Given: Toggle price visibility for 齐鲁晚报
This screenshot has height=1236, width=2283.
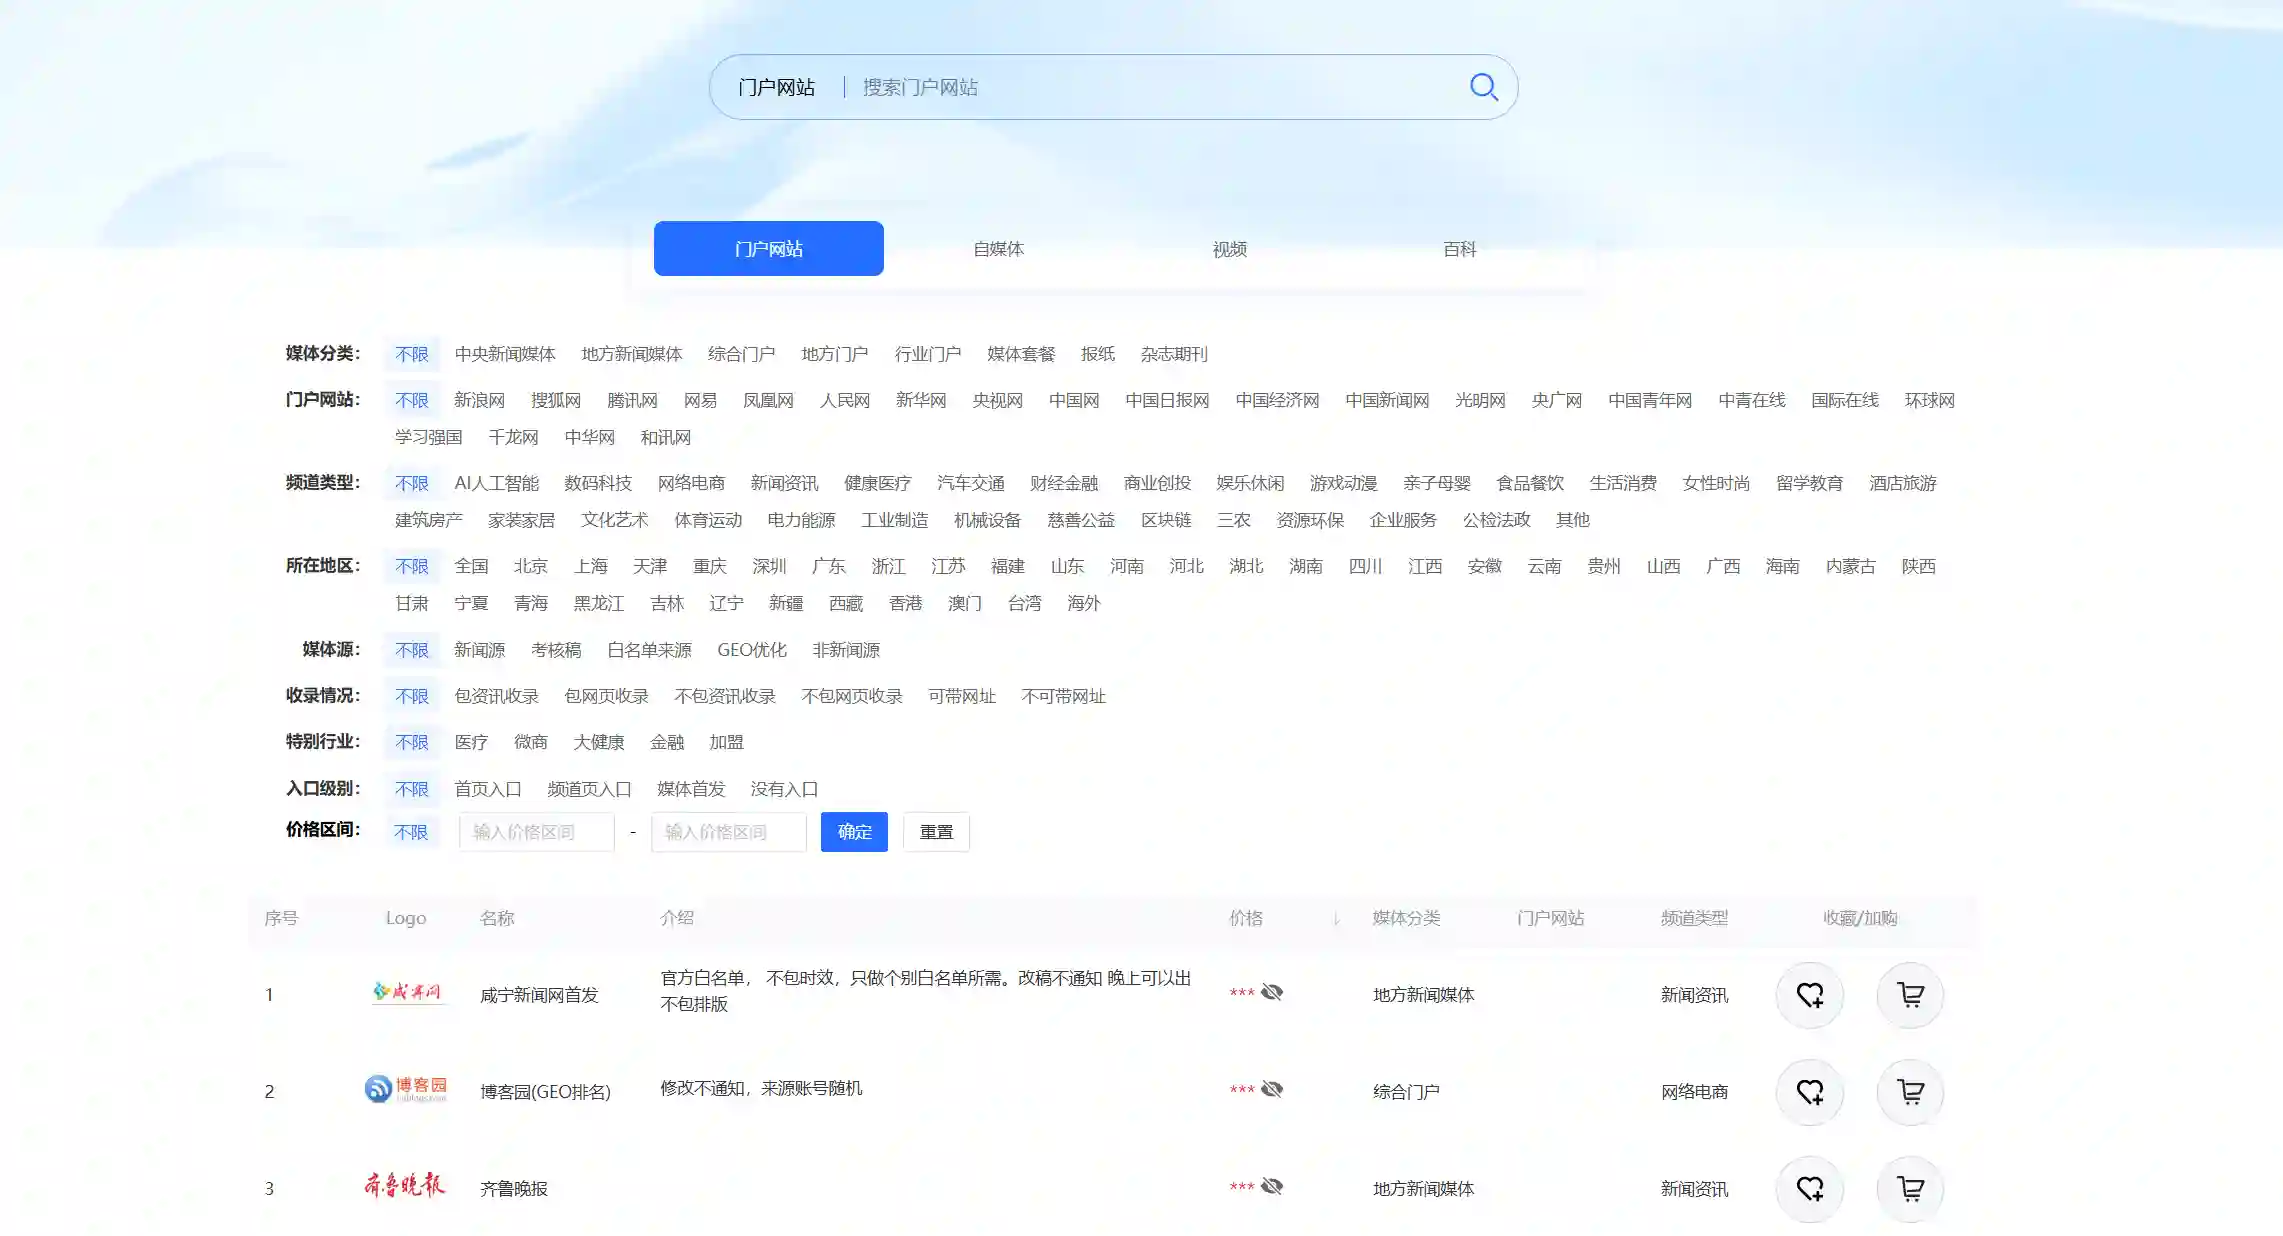Looking at the screenshot, I should click(x=1271, y=1186).
